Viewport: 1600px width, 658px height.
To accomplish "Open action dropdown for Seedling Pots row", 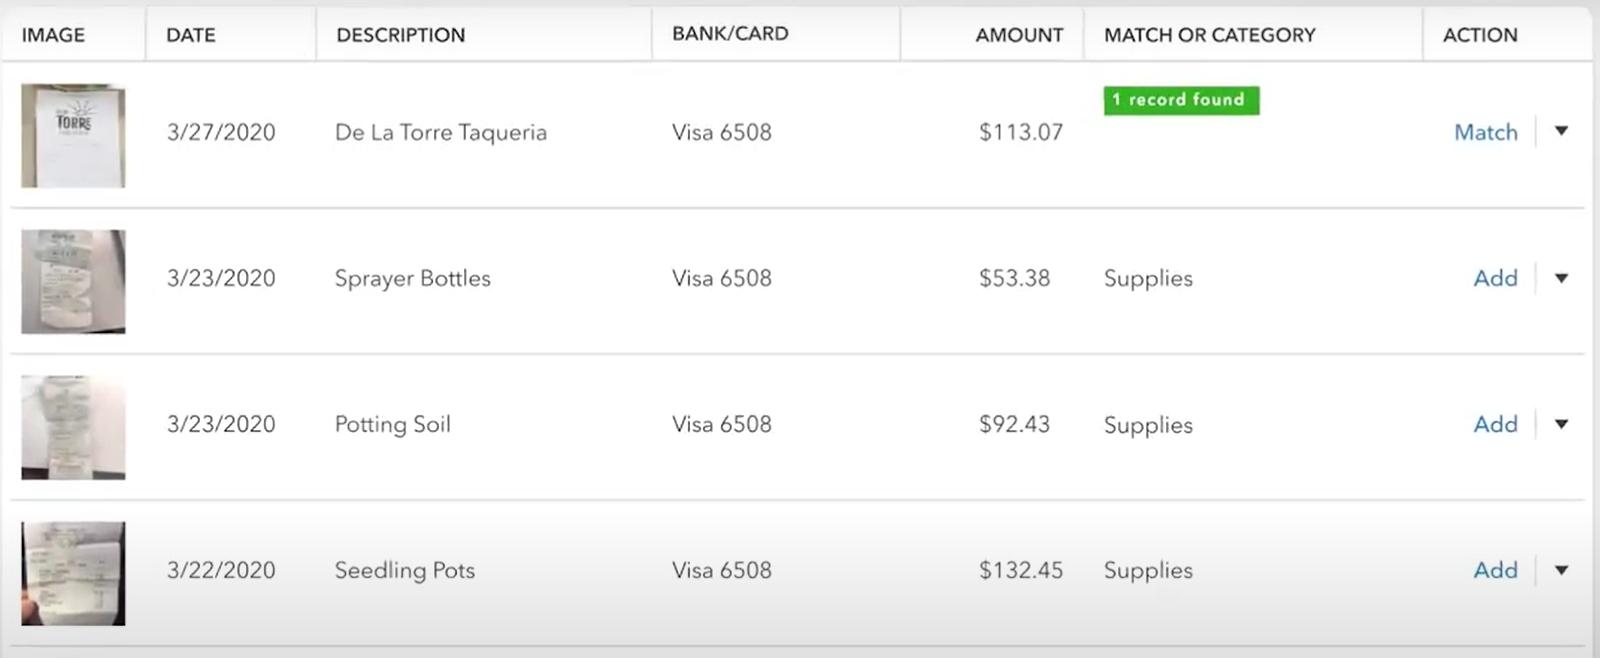I will tap(1561, 570).
